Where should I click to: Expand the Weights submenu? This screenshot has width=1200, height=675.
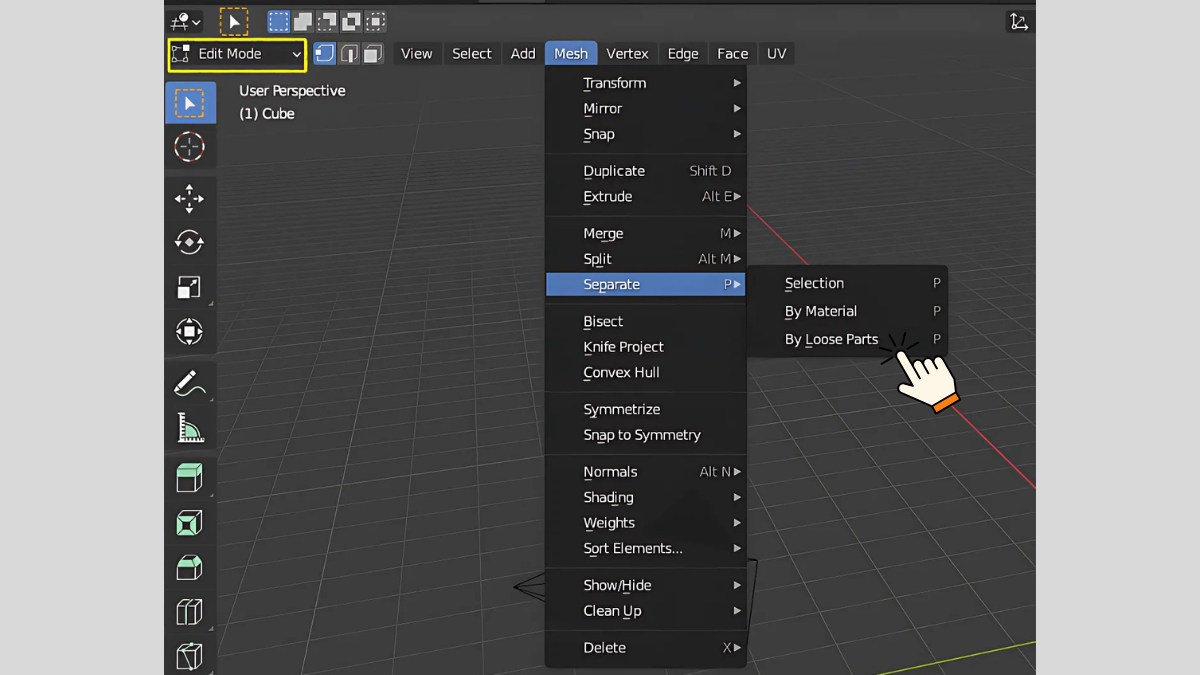[x=646, y=523]
